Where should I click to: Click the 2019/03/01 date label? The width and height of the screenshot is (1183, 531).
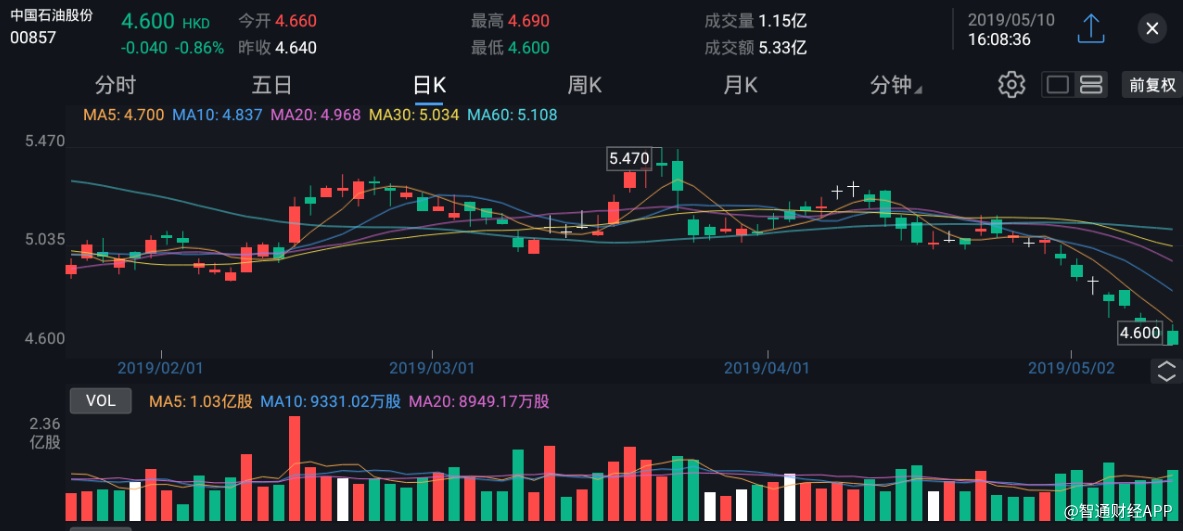(x=432, y=368)
